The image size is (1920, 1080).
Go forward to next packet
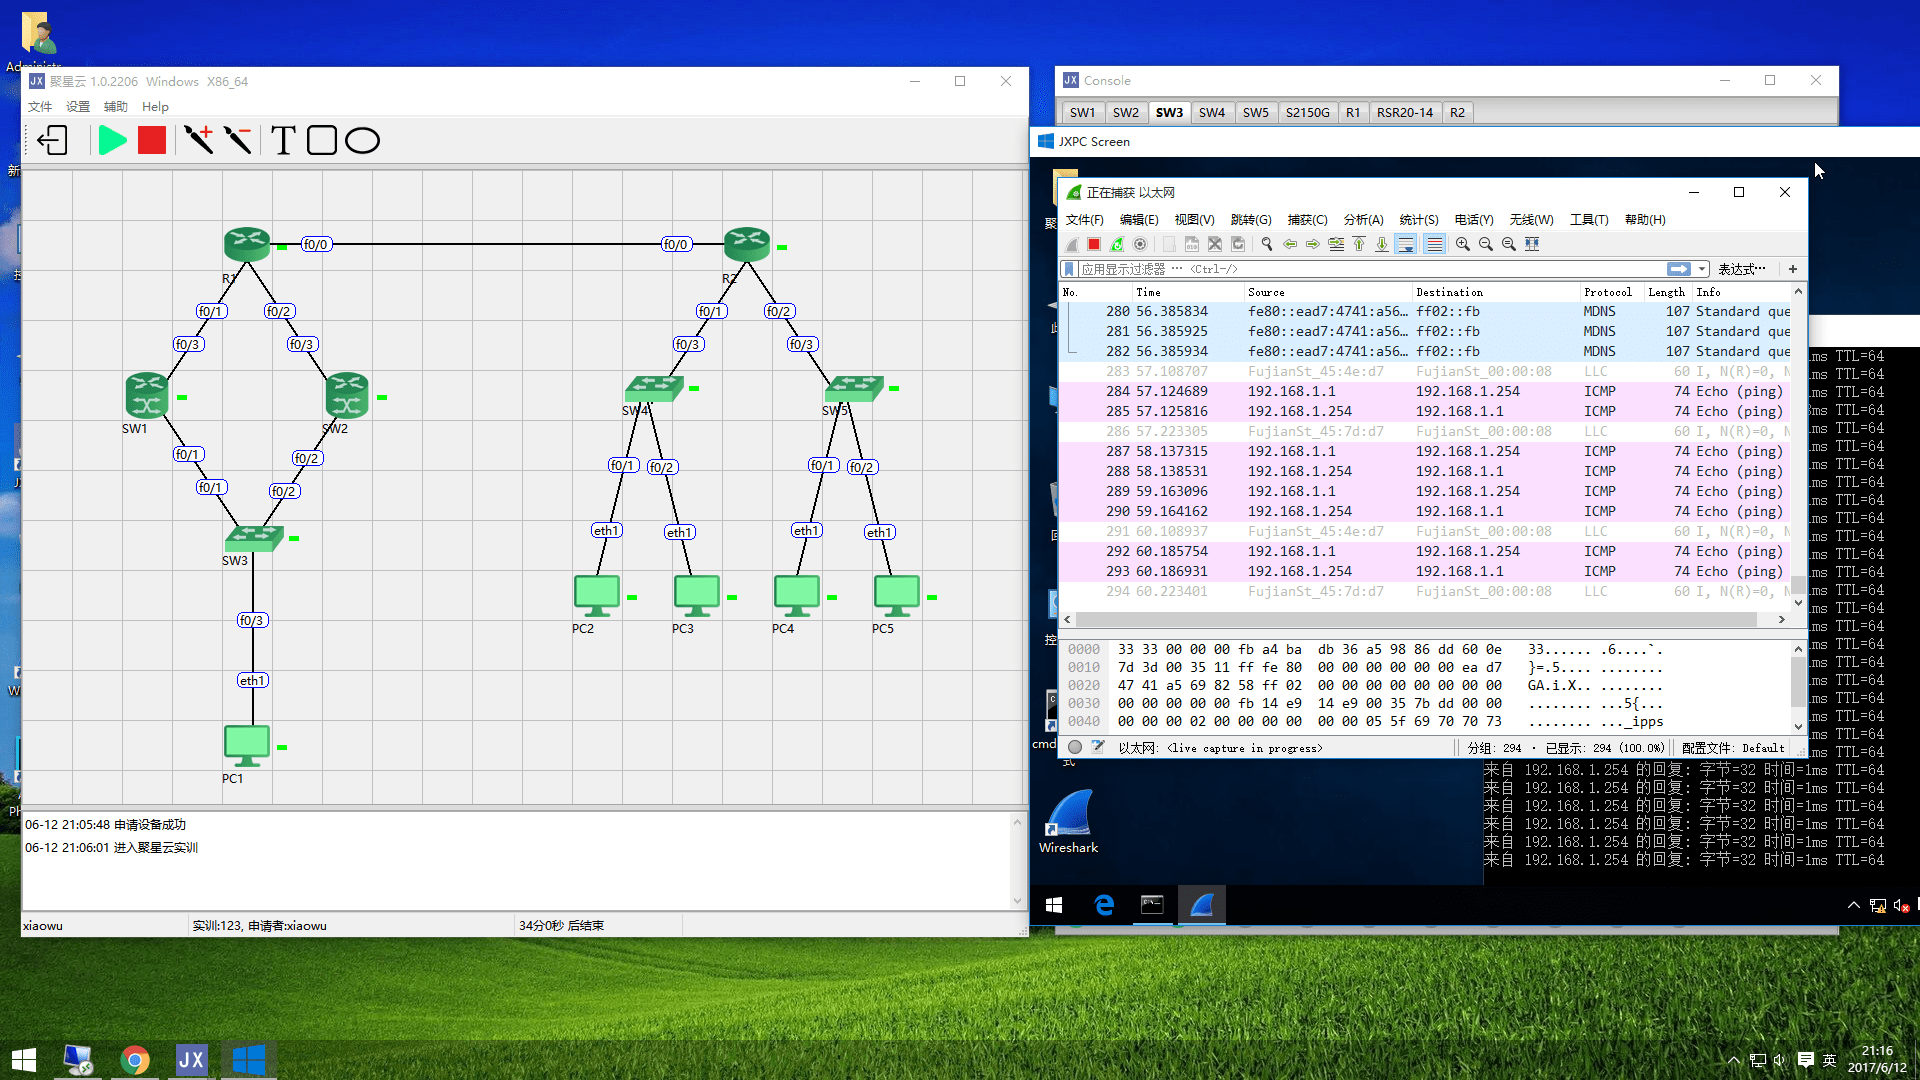click(1313, 244)
